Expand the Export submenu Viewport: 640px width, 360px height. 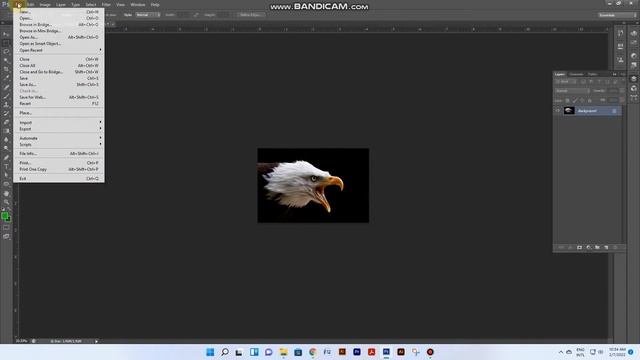click(x=59, y=129)
